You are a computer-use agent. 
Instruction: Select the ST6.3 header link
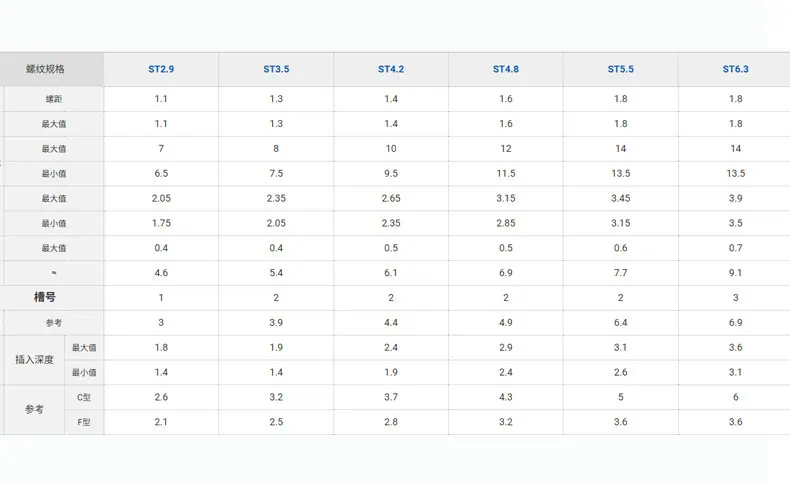[736, 69]
